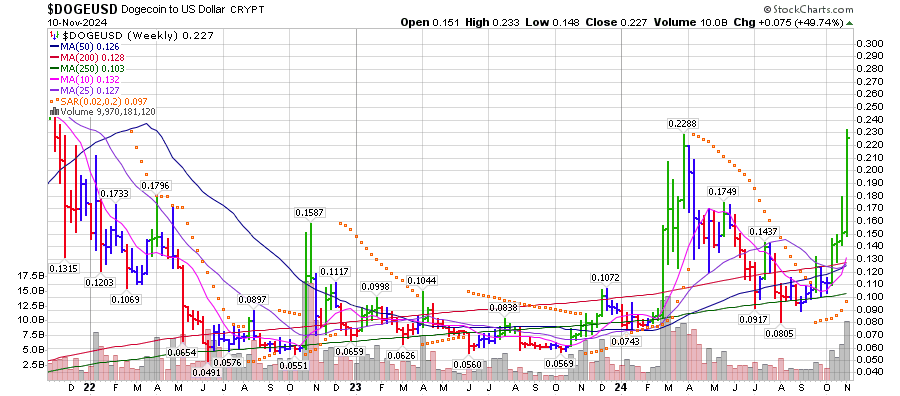Click the 0.1072 high price label
Viewport: 900px width, 396px height.
pyautogui.click(x=606, y=278)
